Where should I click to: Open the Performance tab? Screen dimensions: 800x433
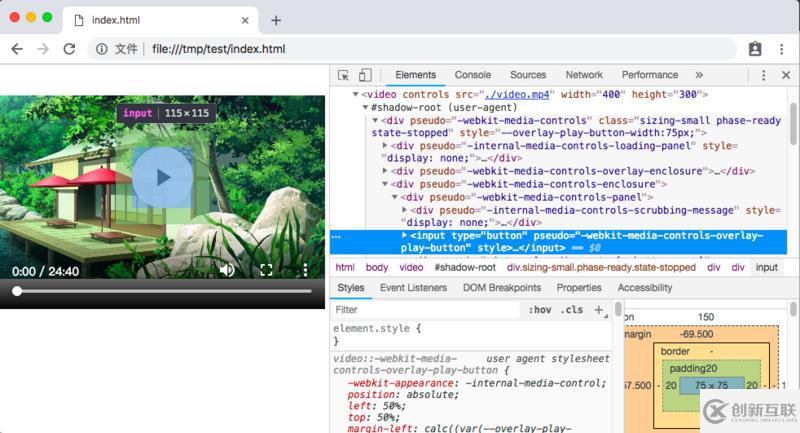(649, 75)
